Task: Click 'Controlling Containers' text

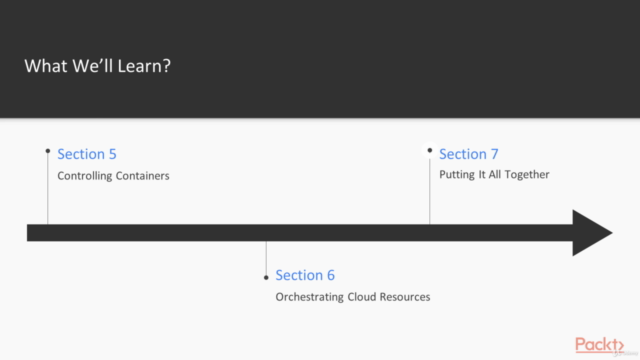Action: pyautogui.click(x=113, y=176)
